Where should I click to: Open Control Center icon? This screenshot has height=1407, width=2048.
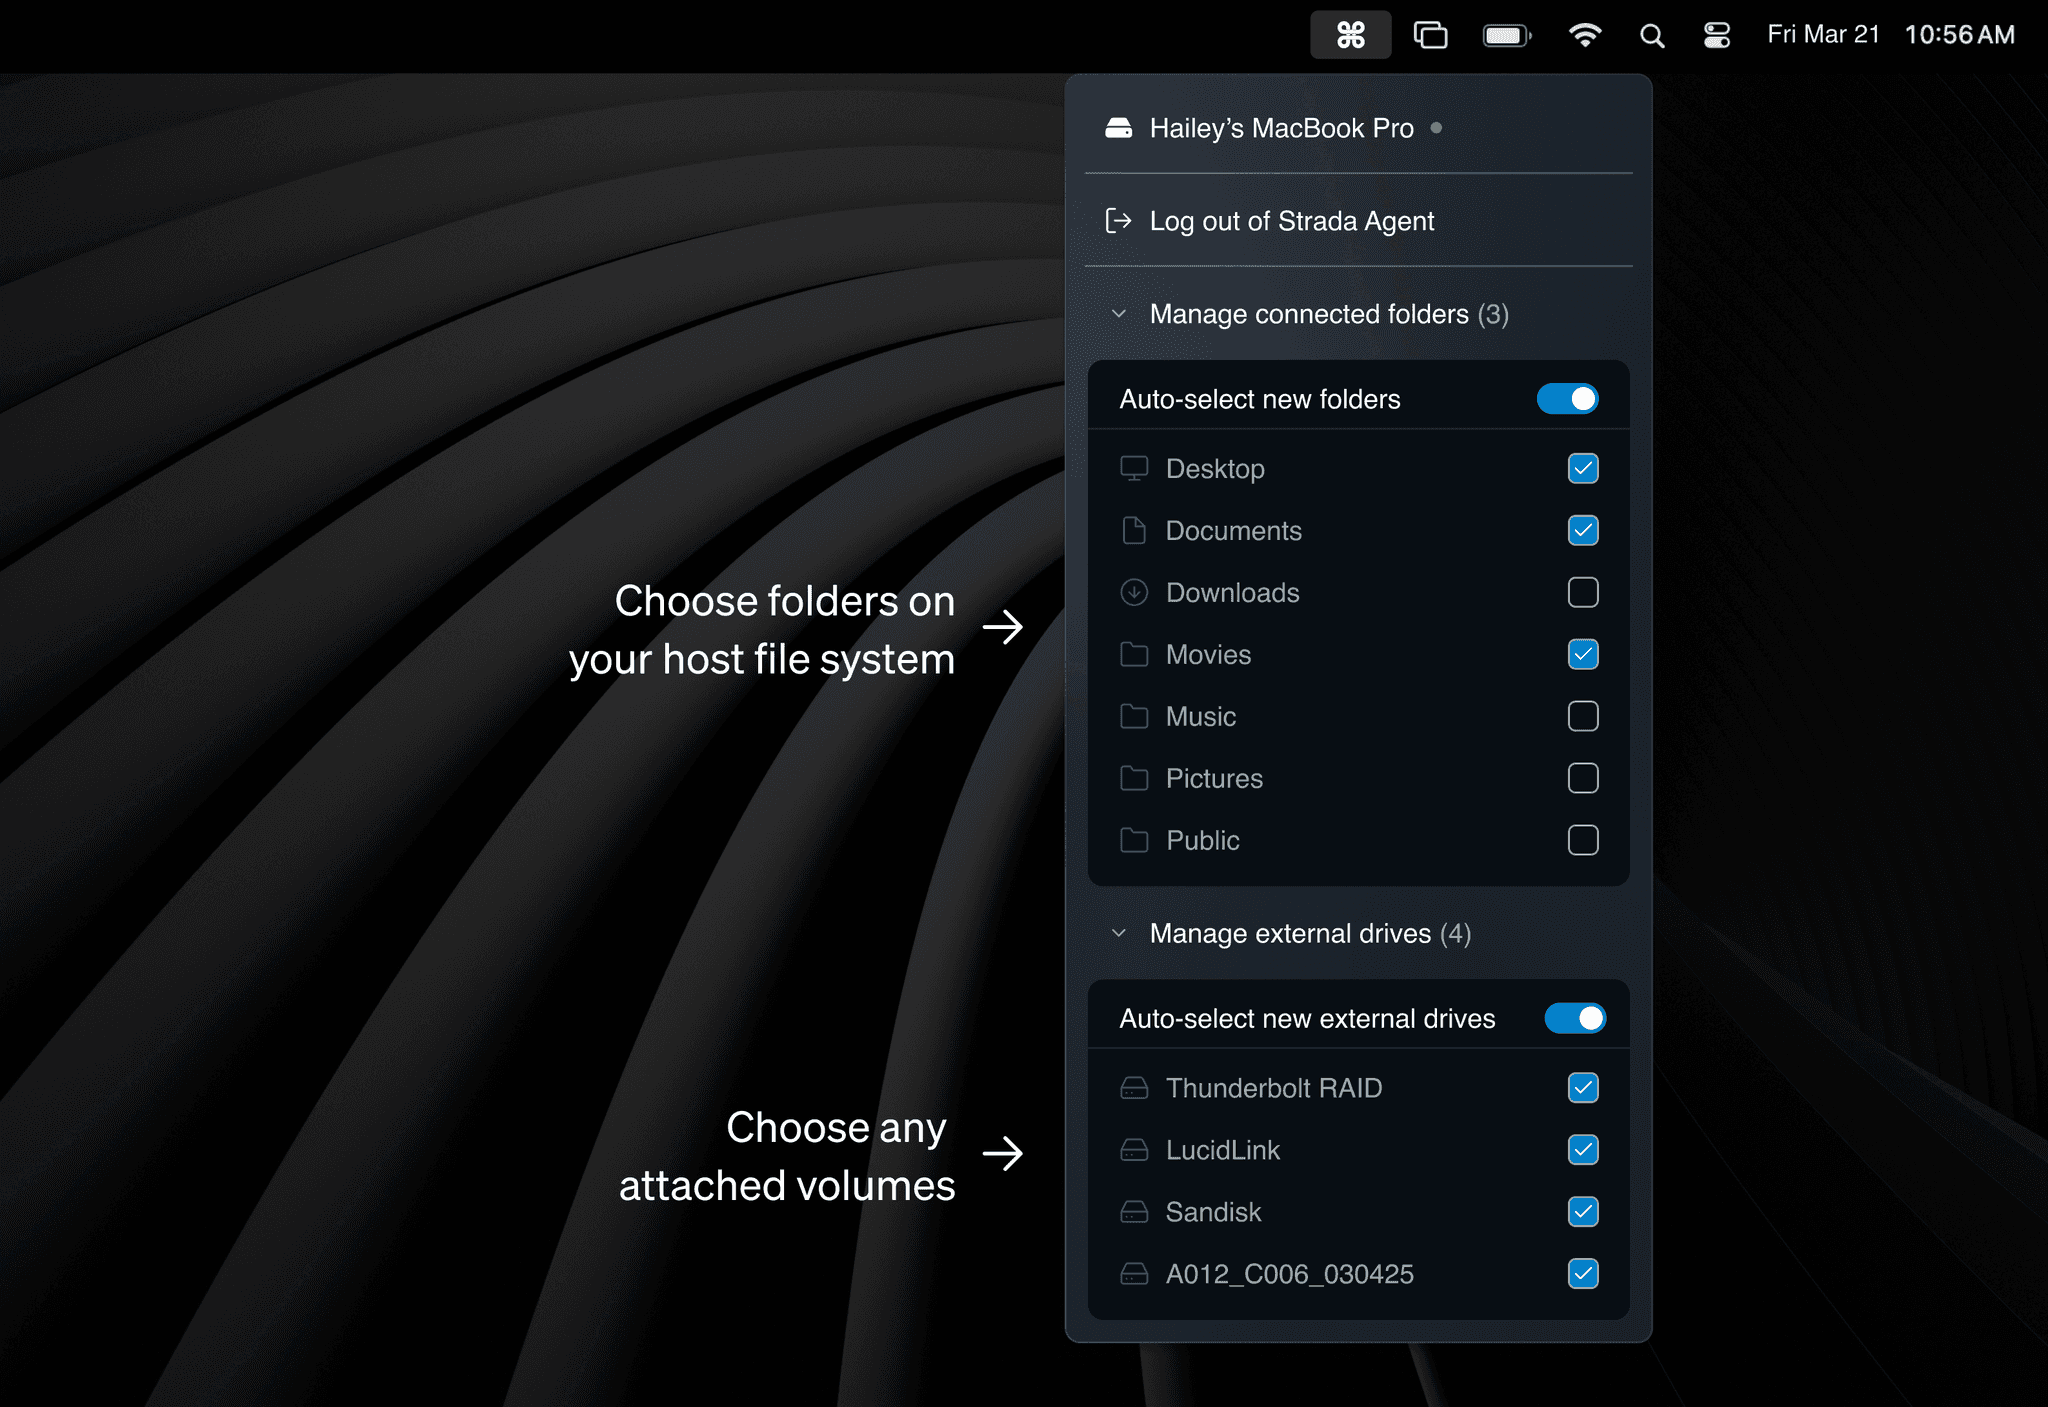[1717, 35]
